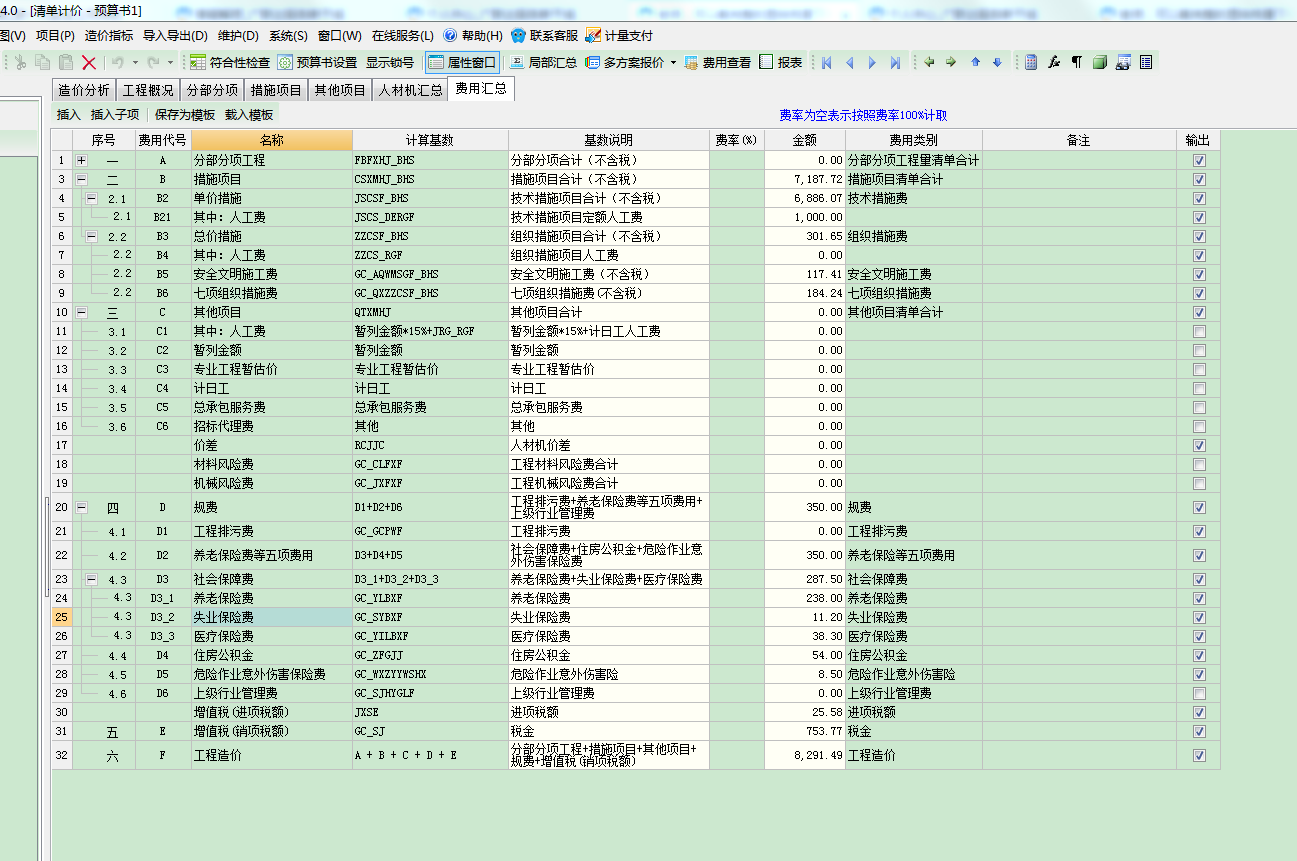Toggle the 属性窗口 properties window
Viewport: 1297px width, 861px height.
pos(462,62)
